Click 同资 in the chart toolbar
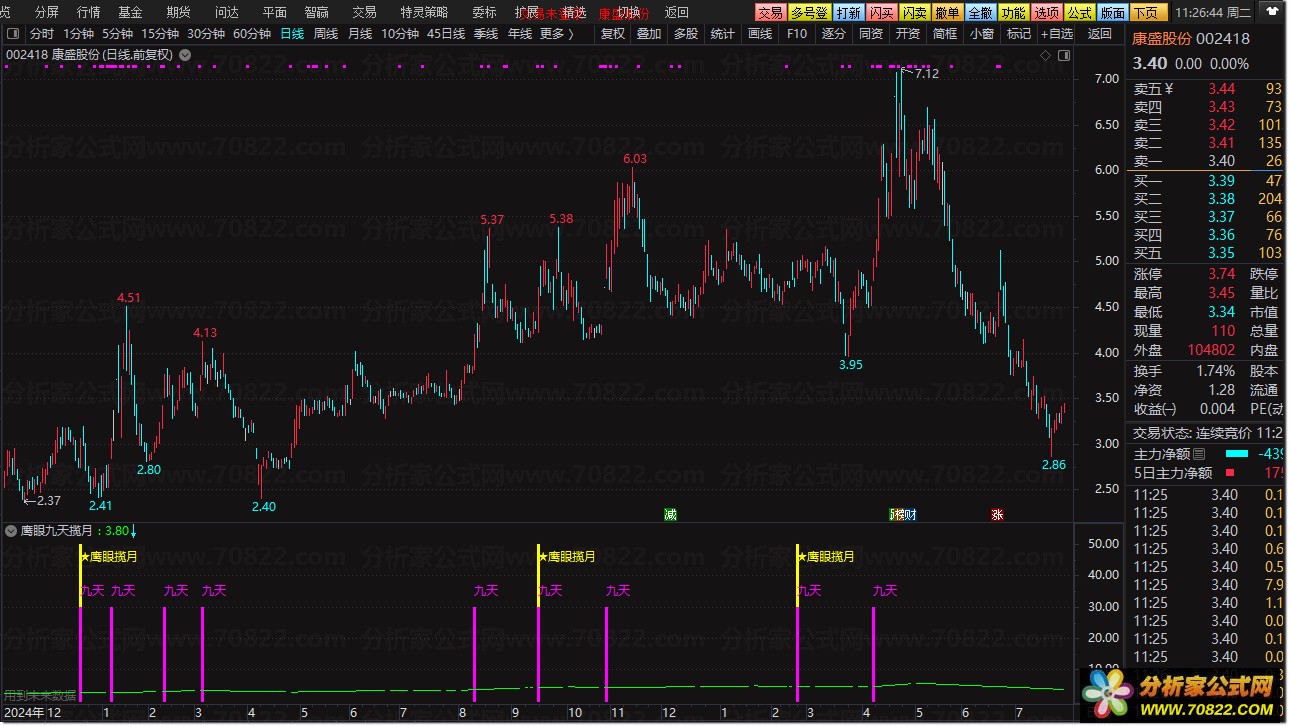1290x726 pixels. (871, 33)
